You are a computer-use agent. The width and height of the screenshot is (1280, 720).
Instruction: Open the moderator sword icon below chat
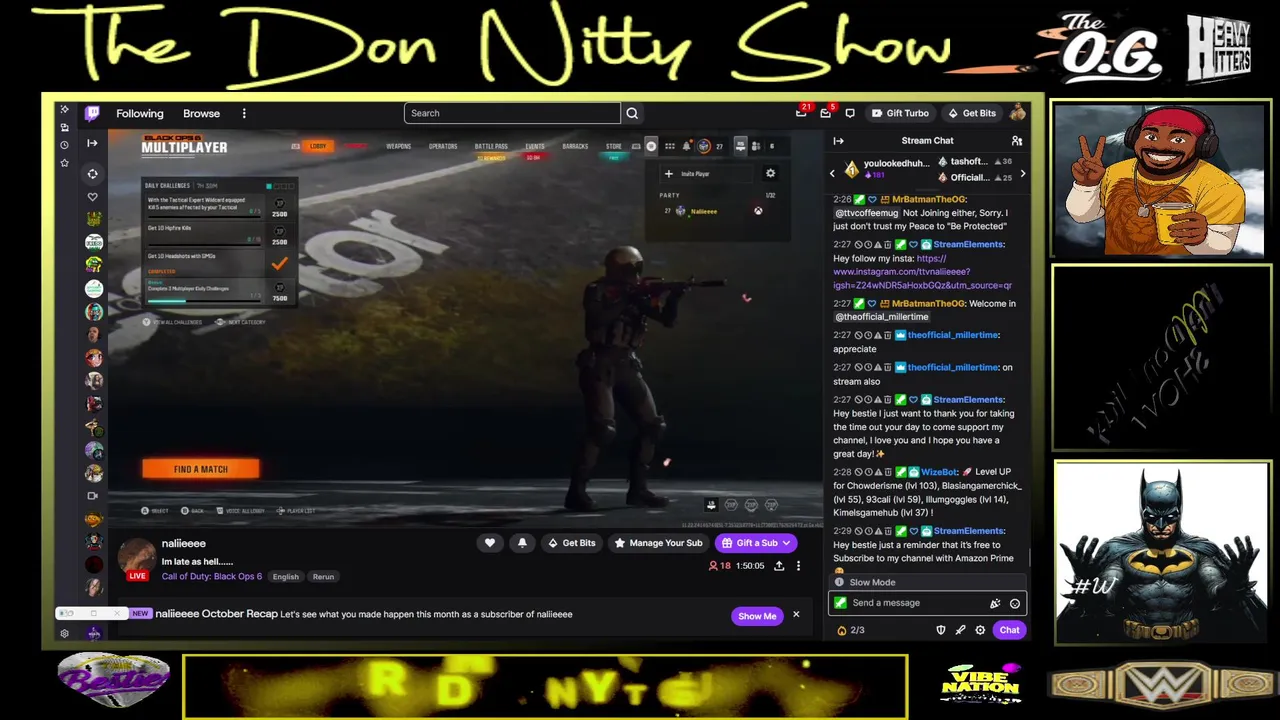click(960, 630)
